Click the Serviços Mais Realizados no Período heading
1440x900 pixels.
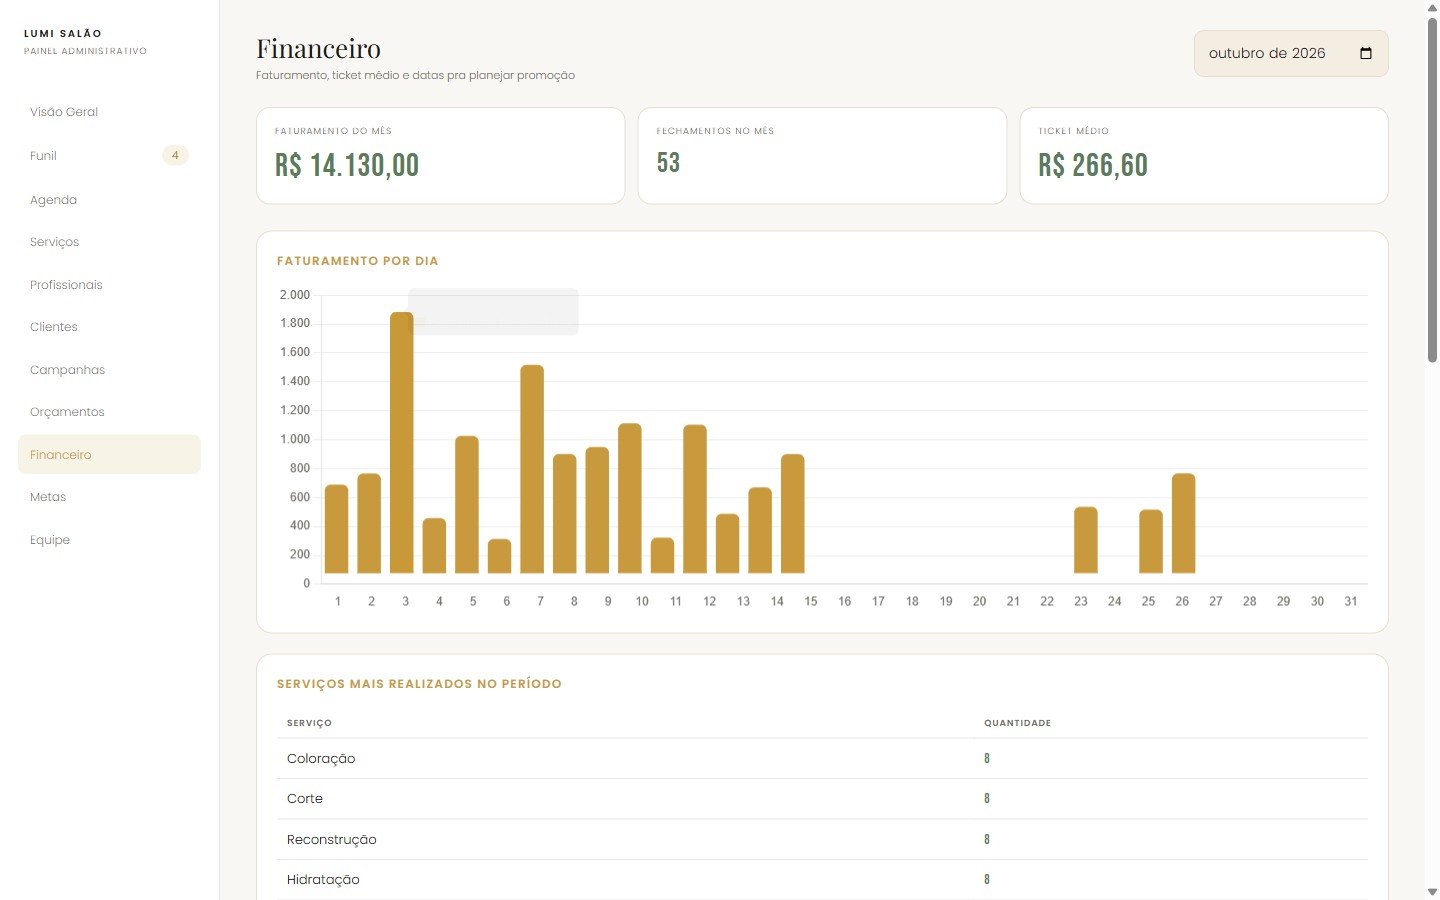click(419, 684)
